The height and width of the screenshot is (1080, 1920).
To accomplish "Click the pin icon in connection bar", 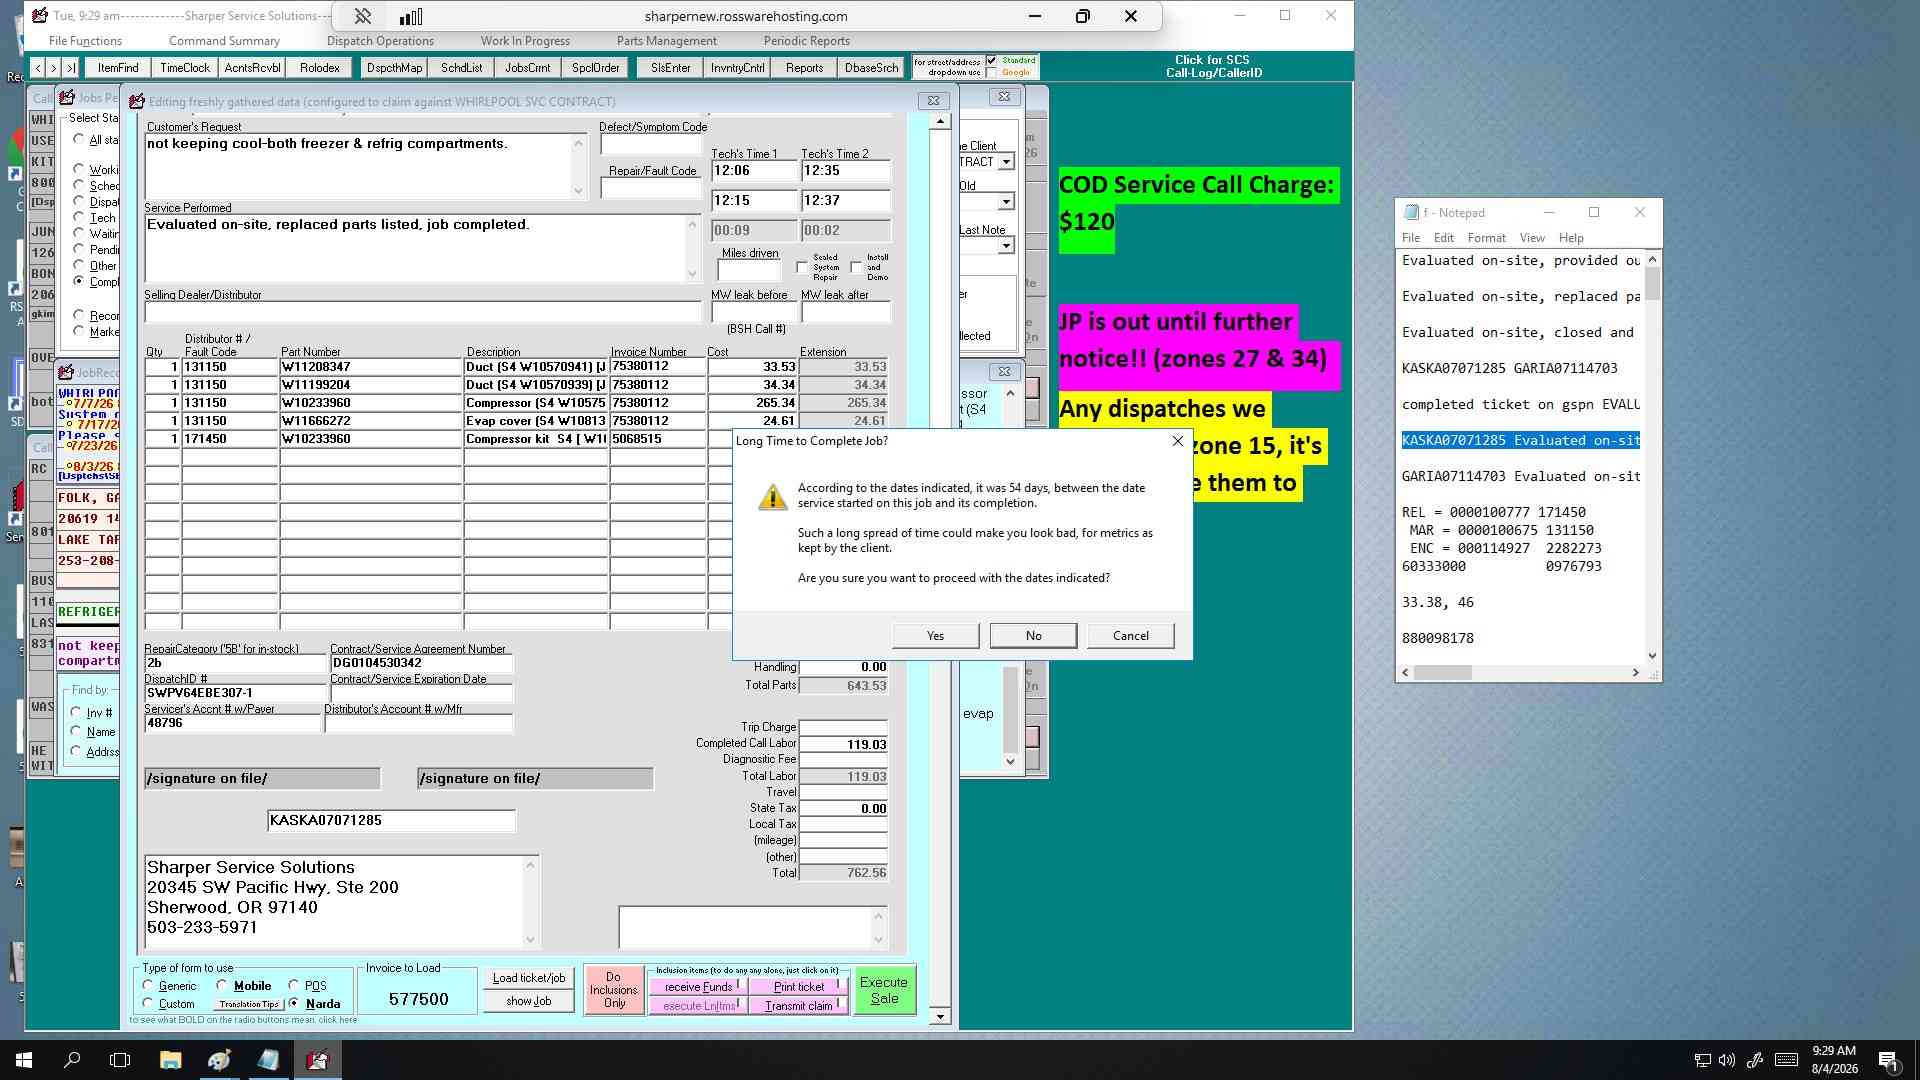I will [363, 16].
